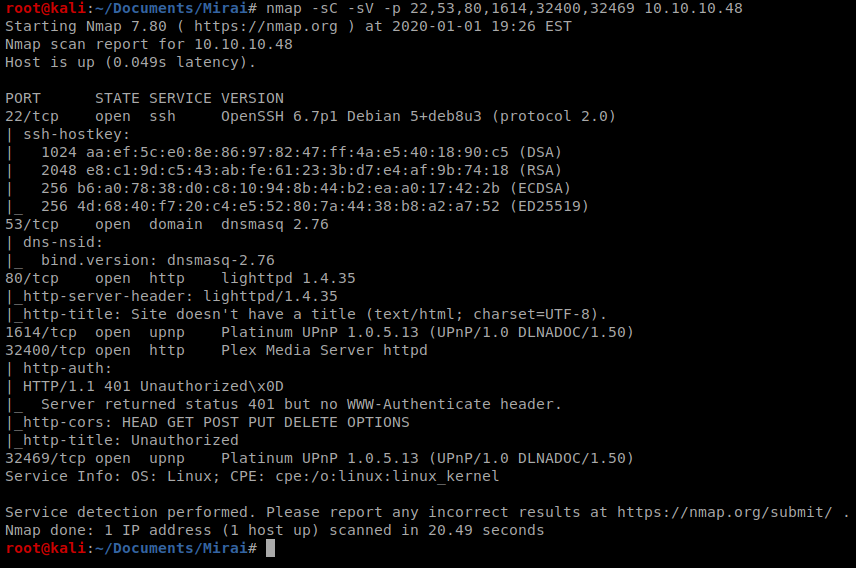Click the target IP 10.10.10.48 in the command
The width and height of the screenshot is (856, 568).
[693, 9]
